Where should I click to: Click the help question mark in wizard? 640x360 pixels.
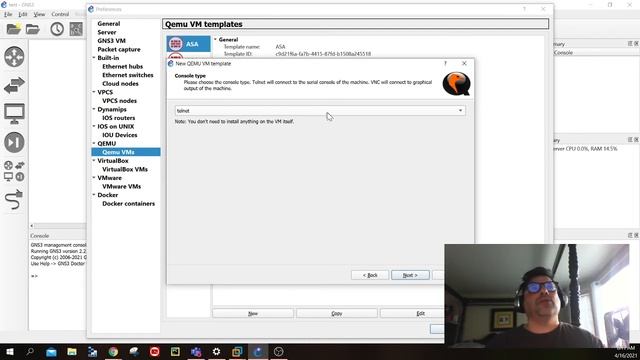(445, 63)
